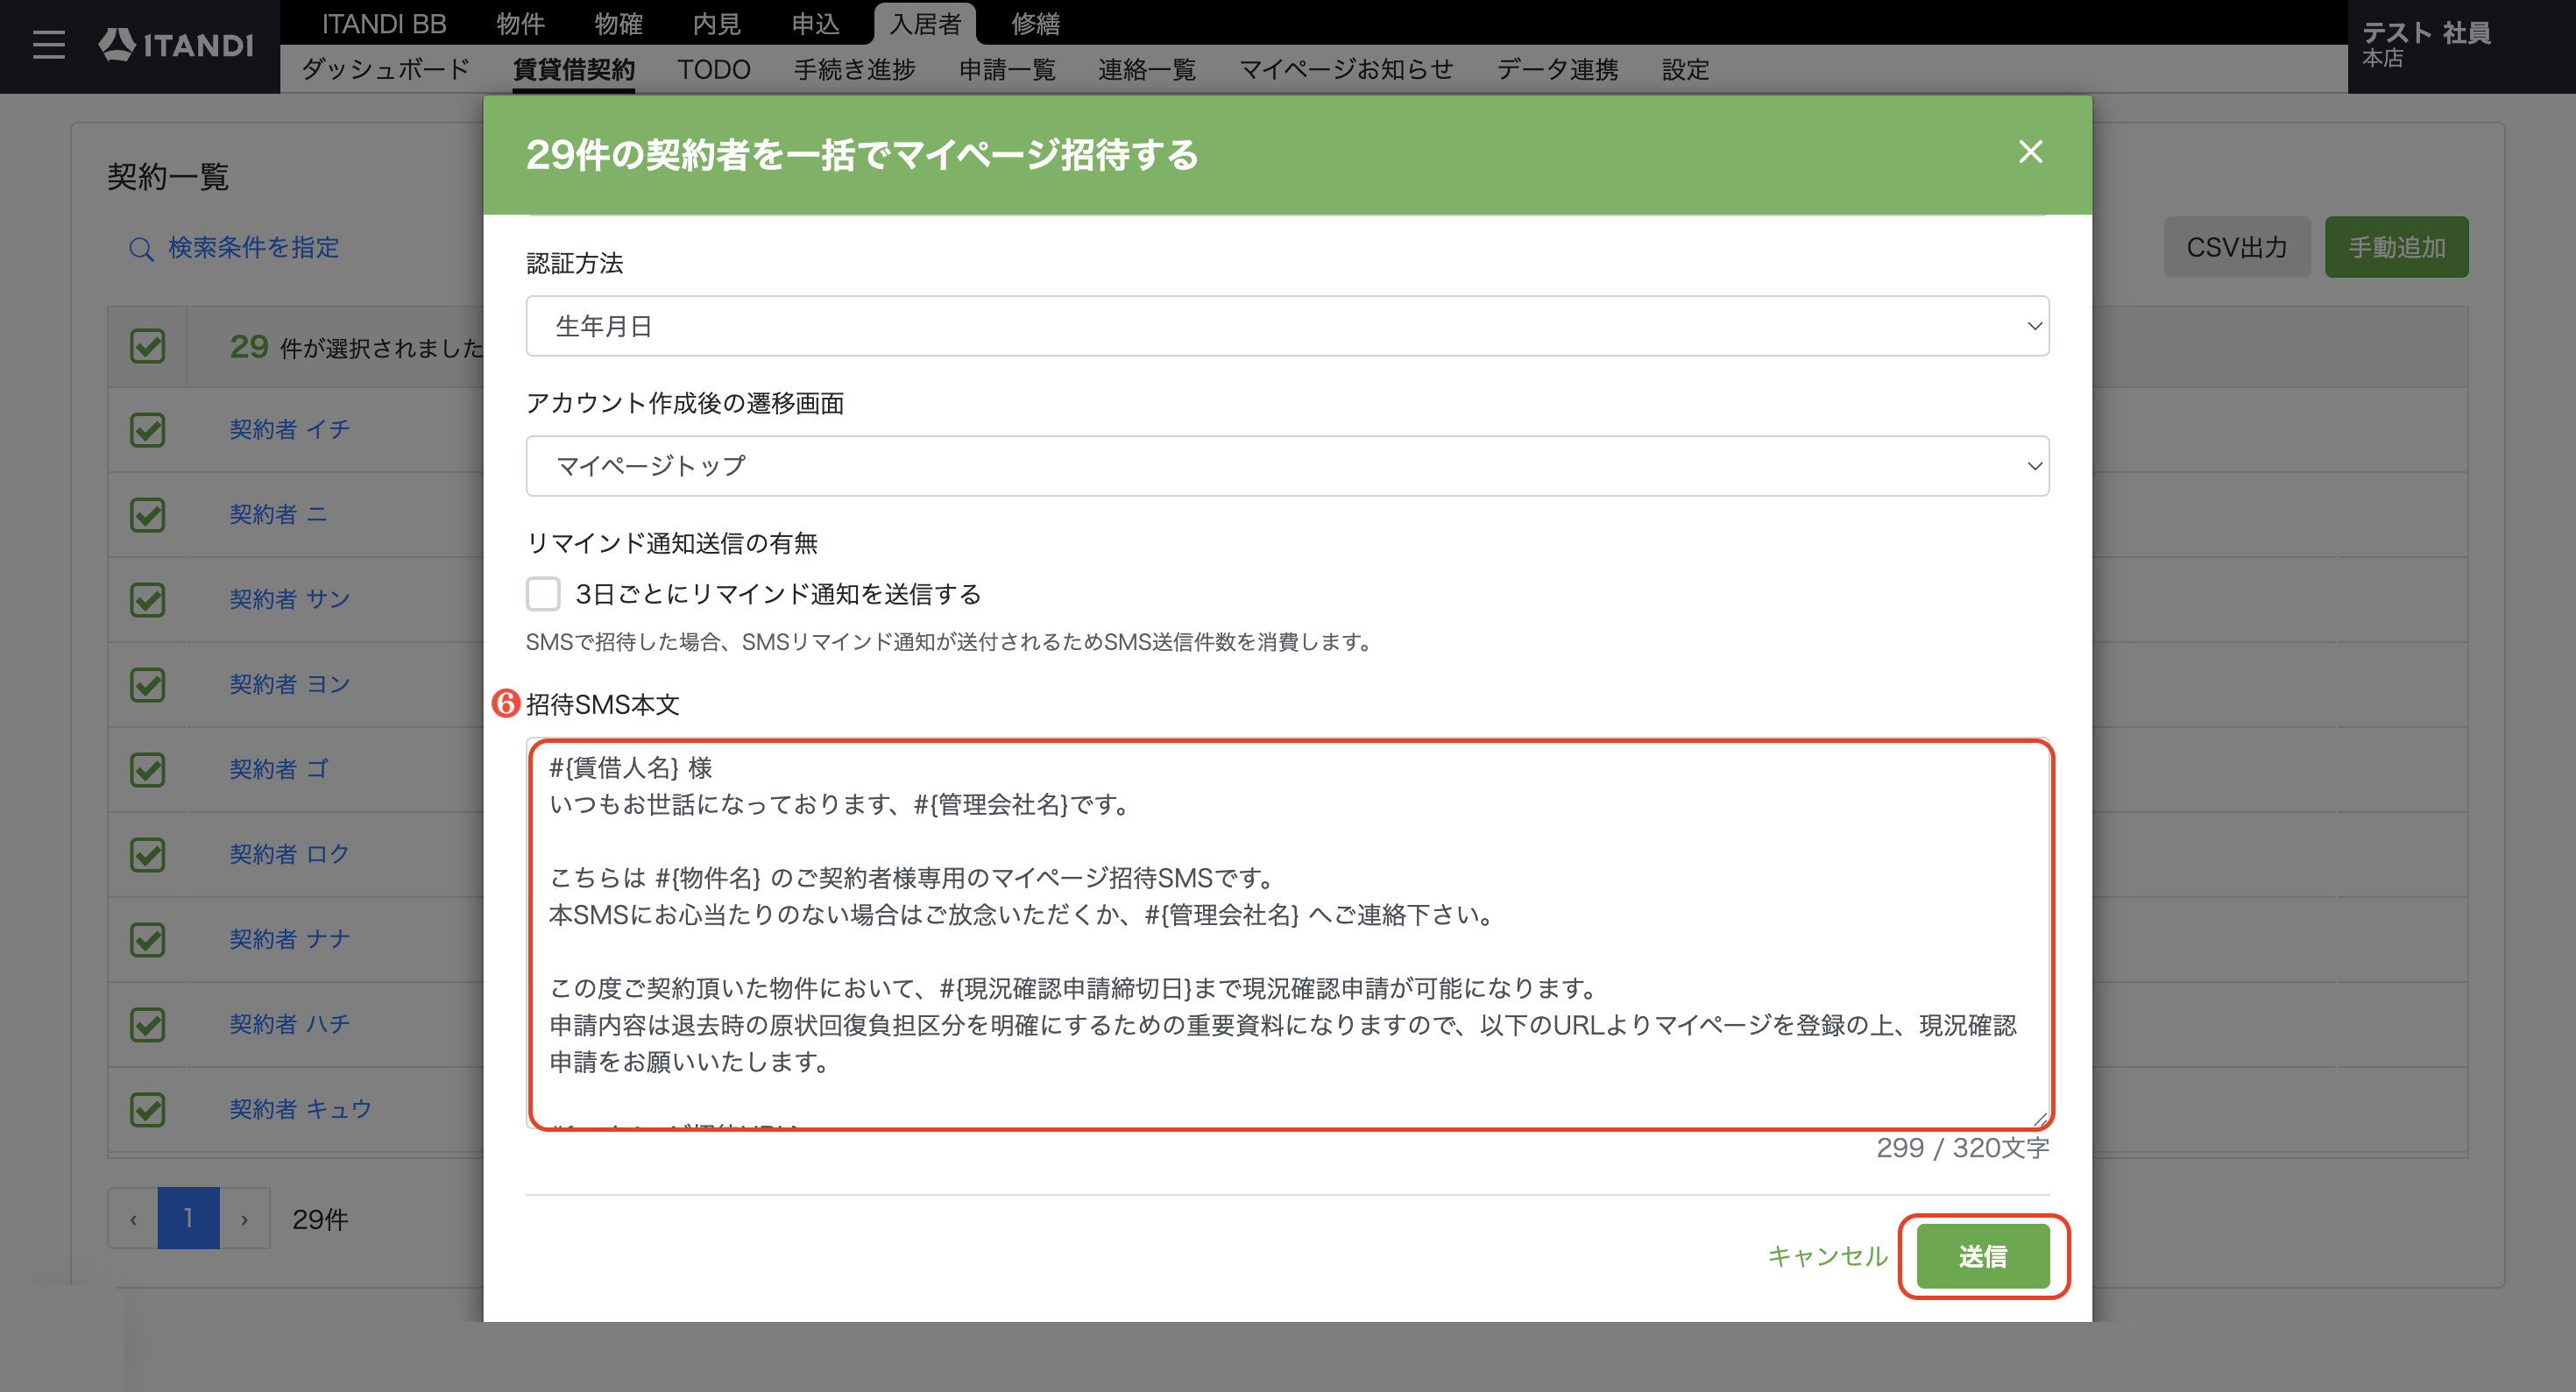Open the hamburger menu icon
Image resolution: width=2576 pixels, height=1392 pixels.
(x=48, y=45)
